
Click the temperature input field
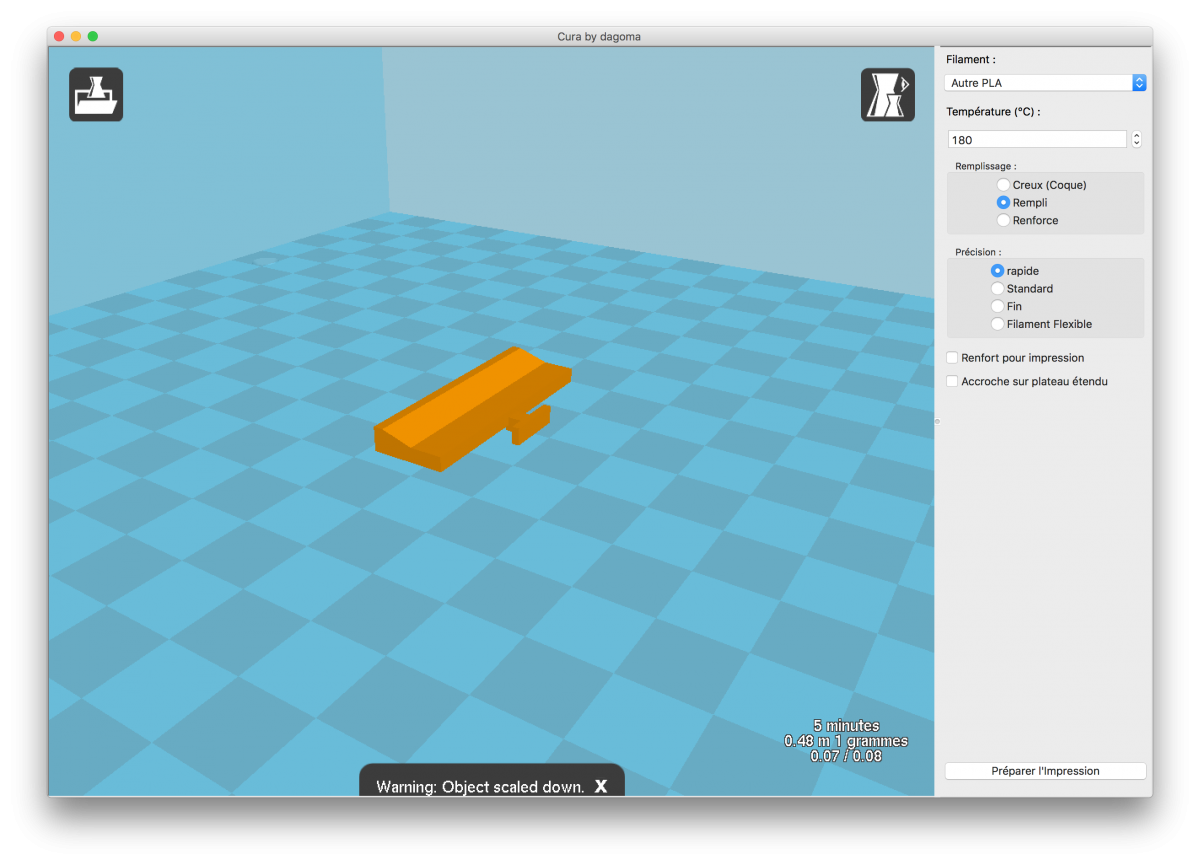[1037, 140]
